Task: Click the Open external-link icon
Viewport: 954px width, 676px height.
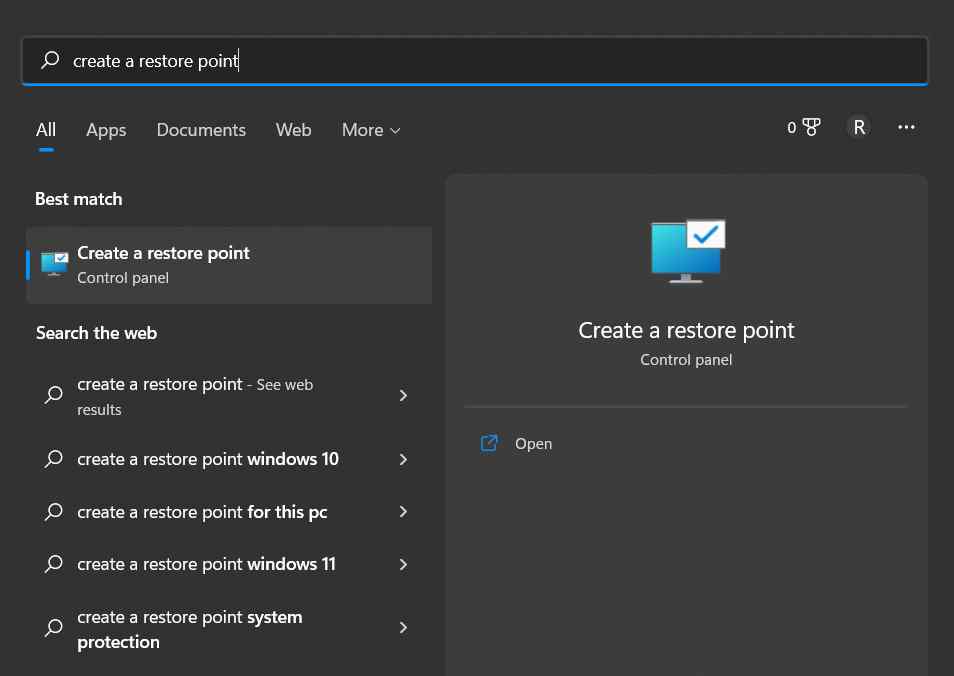Action: coord(489,443)
